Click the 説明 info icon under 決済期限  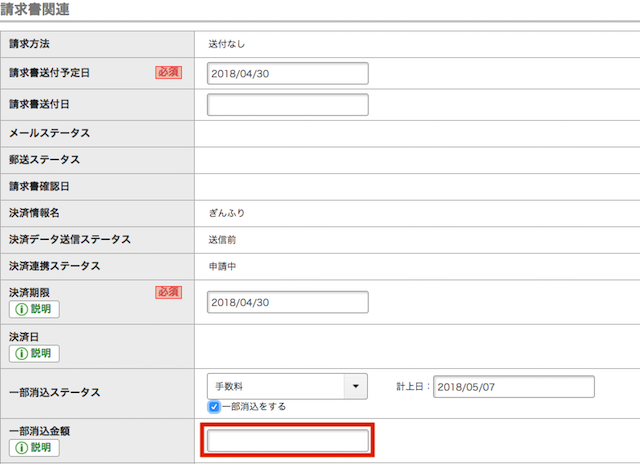click(x=34, y=309)
